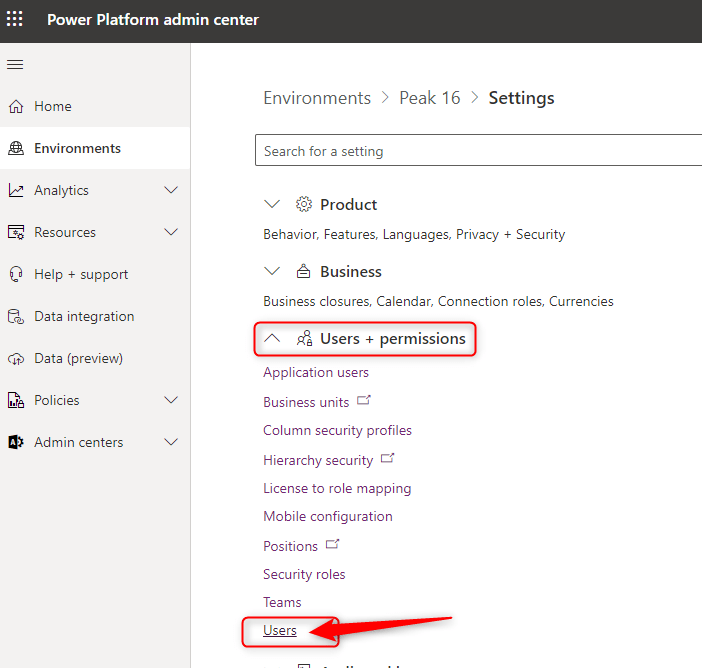Open the Users link
The image size is (702, 668).
click(x=280, y=630)
